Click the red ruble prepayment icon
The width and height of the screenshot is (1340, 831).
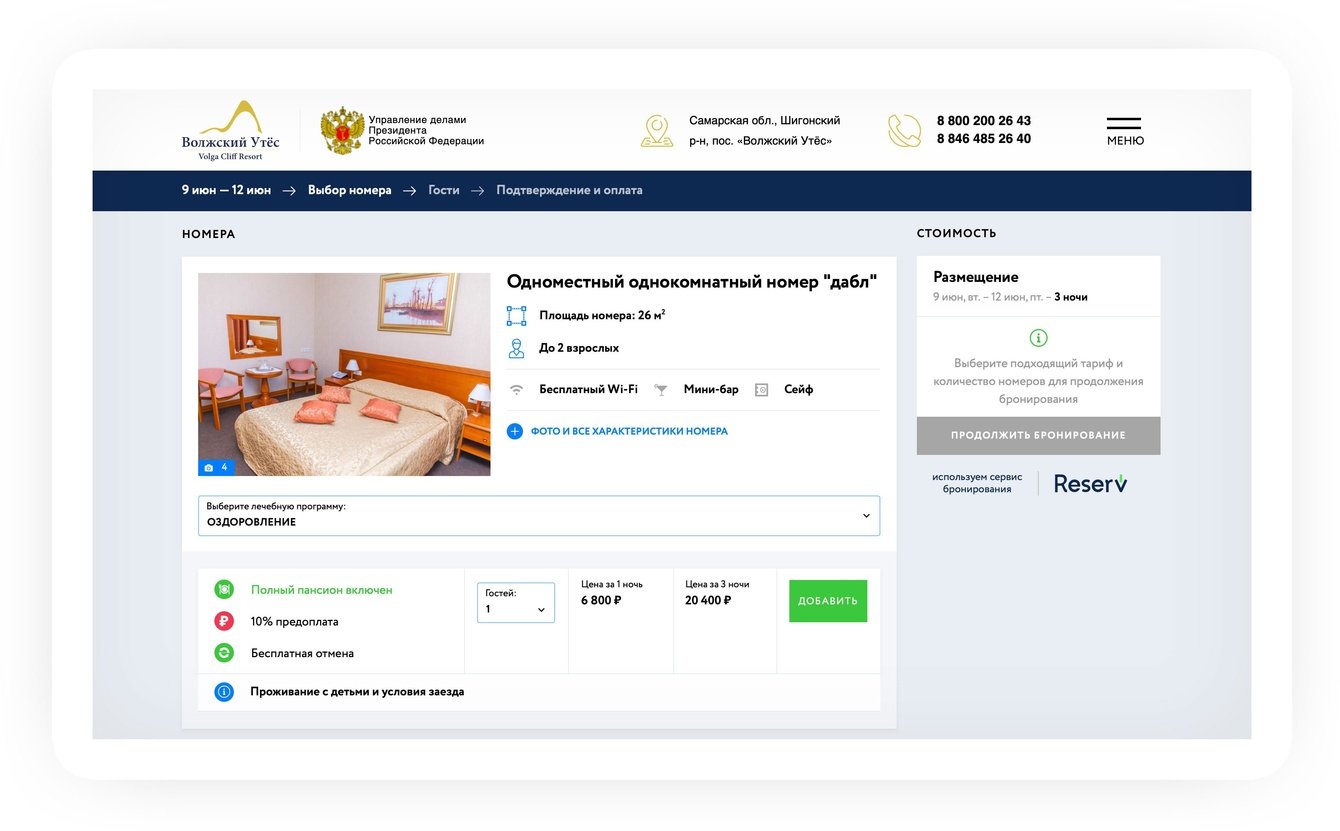click(x=224, y=621)
